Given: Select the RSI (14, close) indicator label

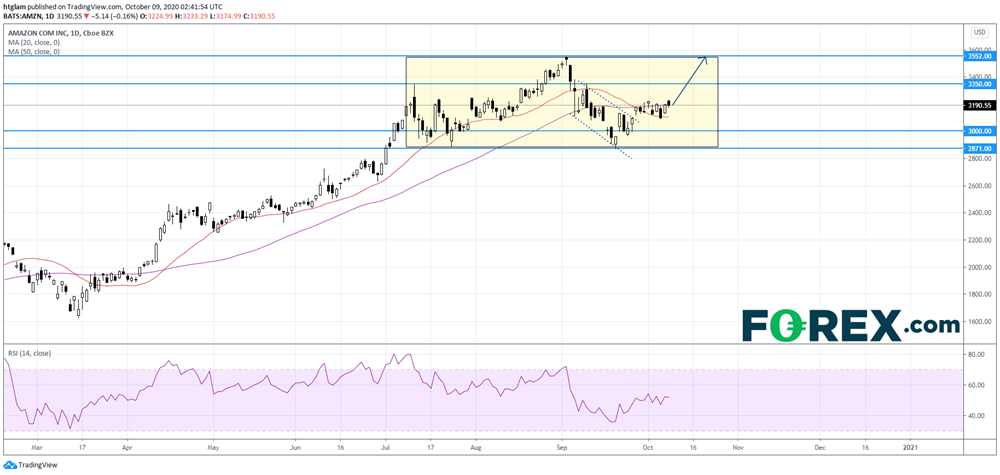Looking at the screenshot, I should tap(28, 353).
